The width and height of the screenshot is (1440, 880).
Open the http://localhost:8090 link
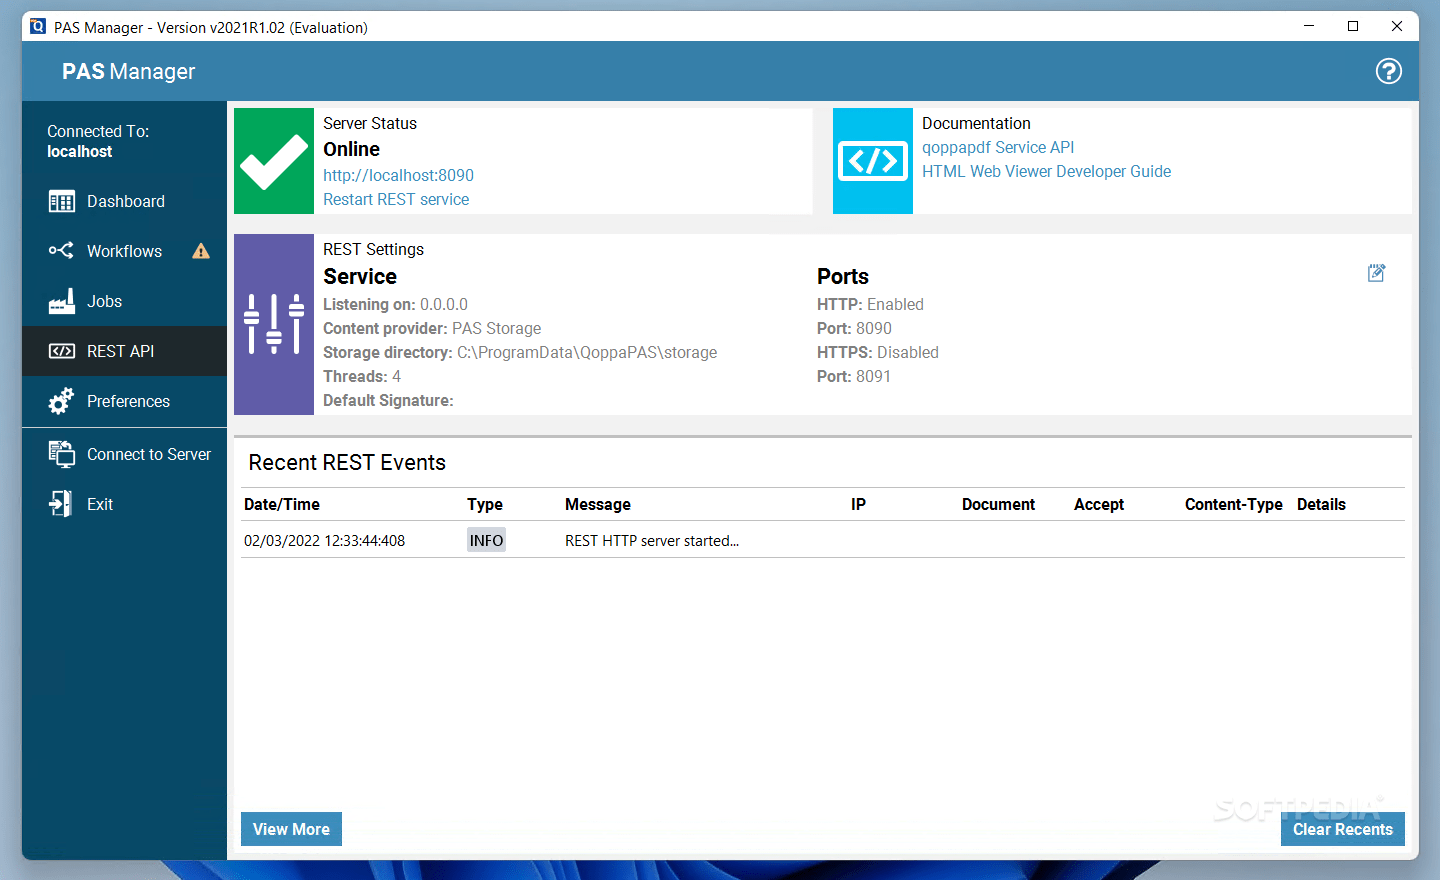398,175
